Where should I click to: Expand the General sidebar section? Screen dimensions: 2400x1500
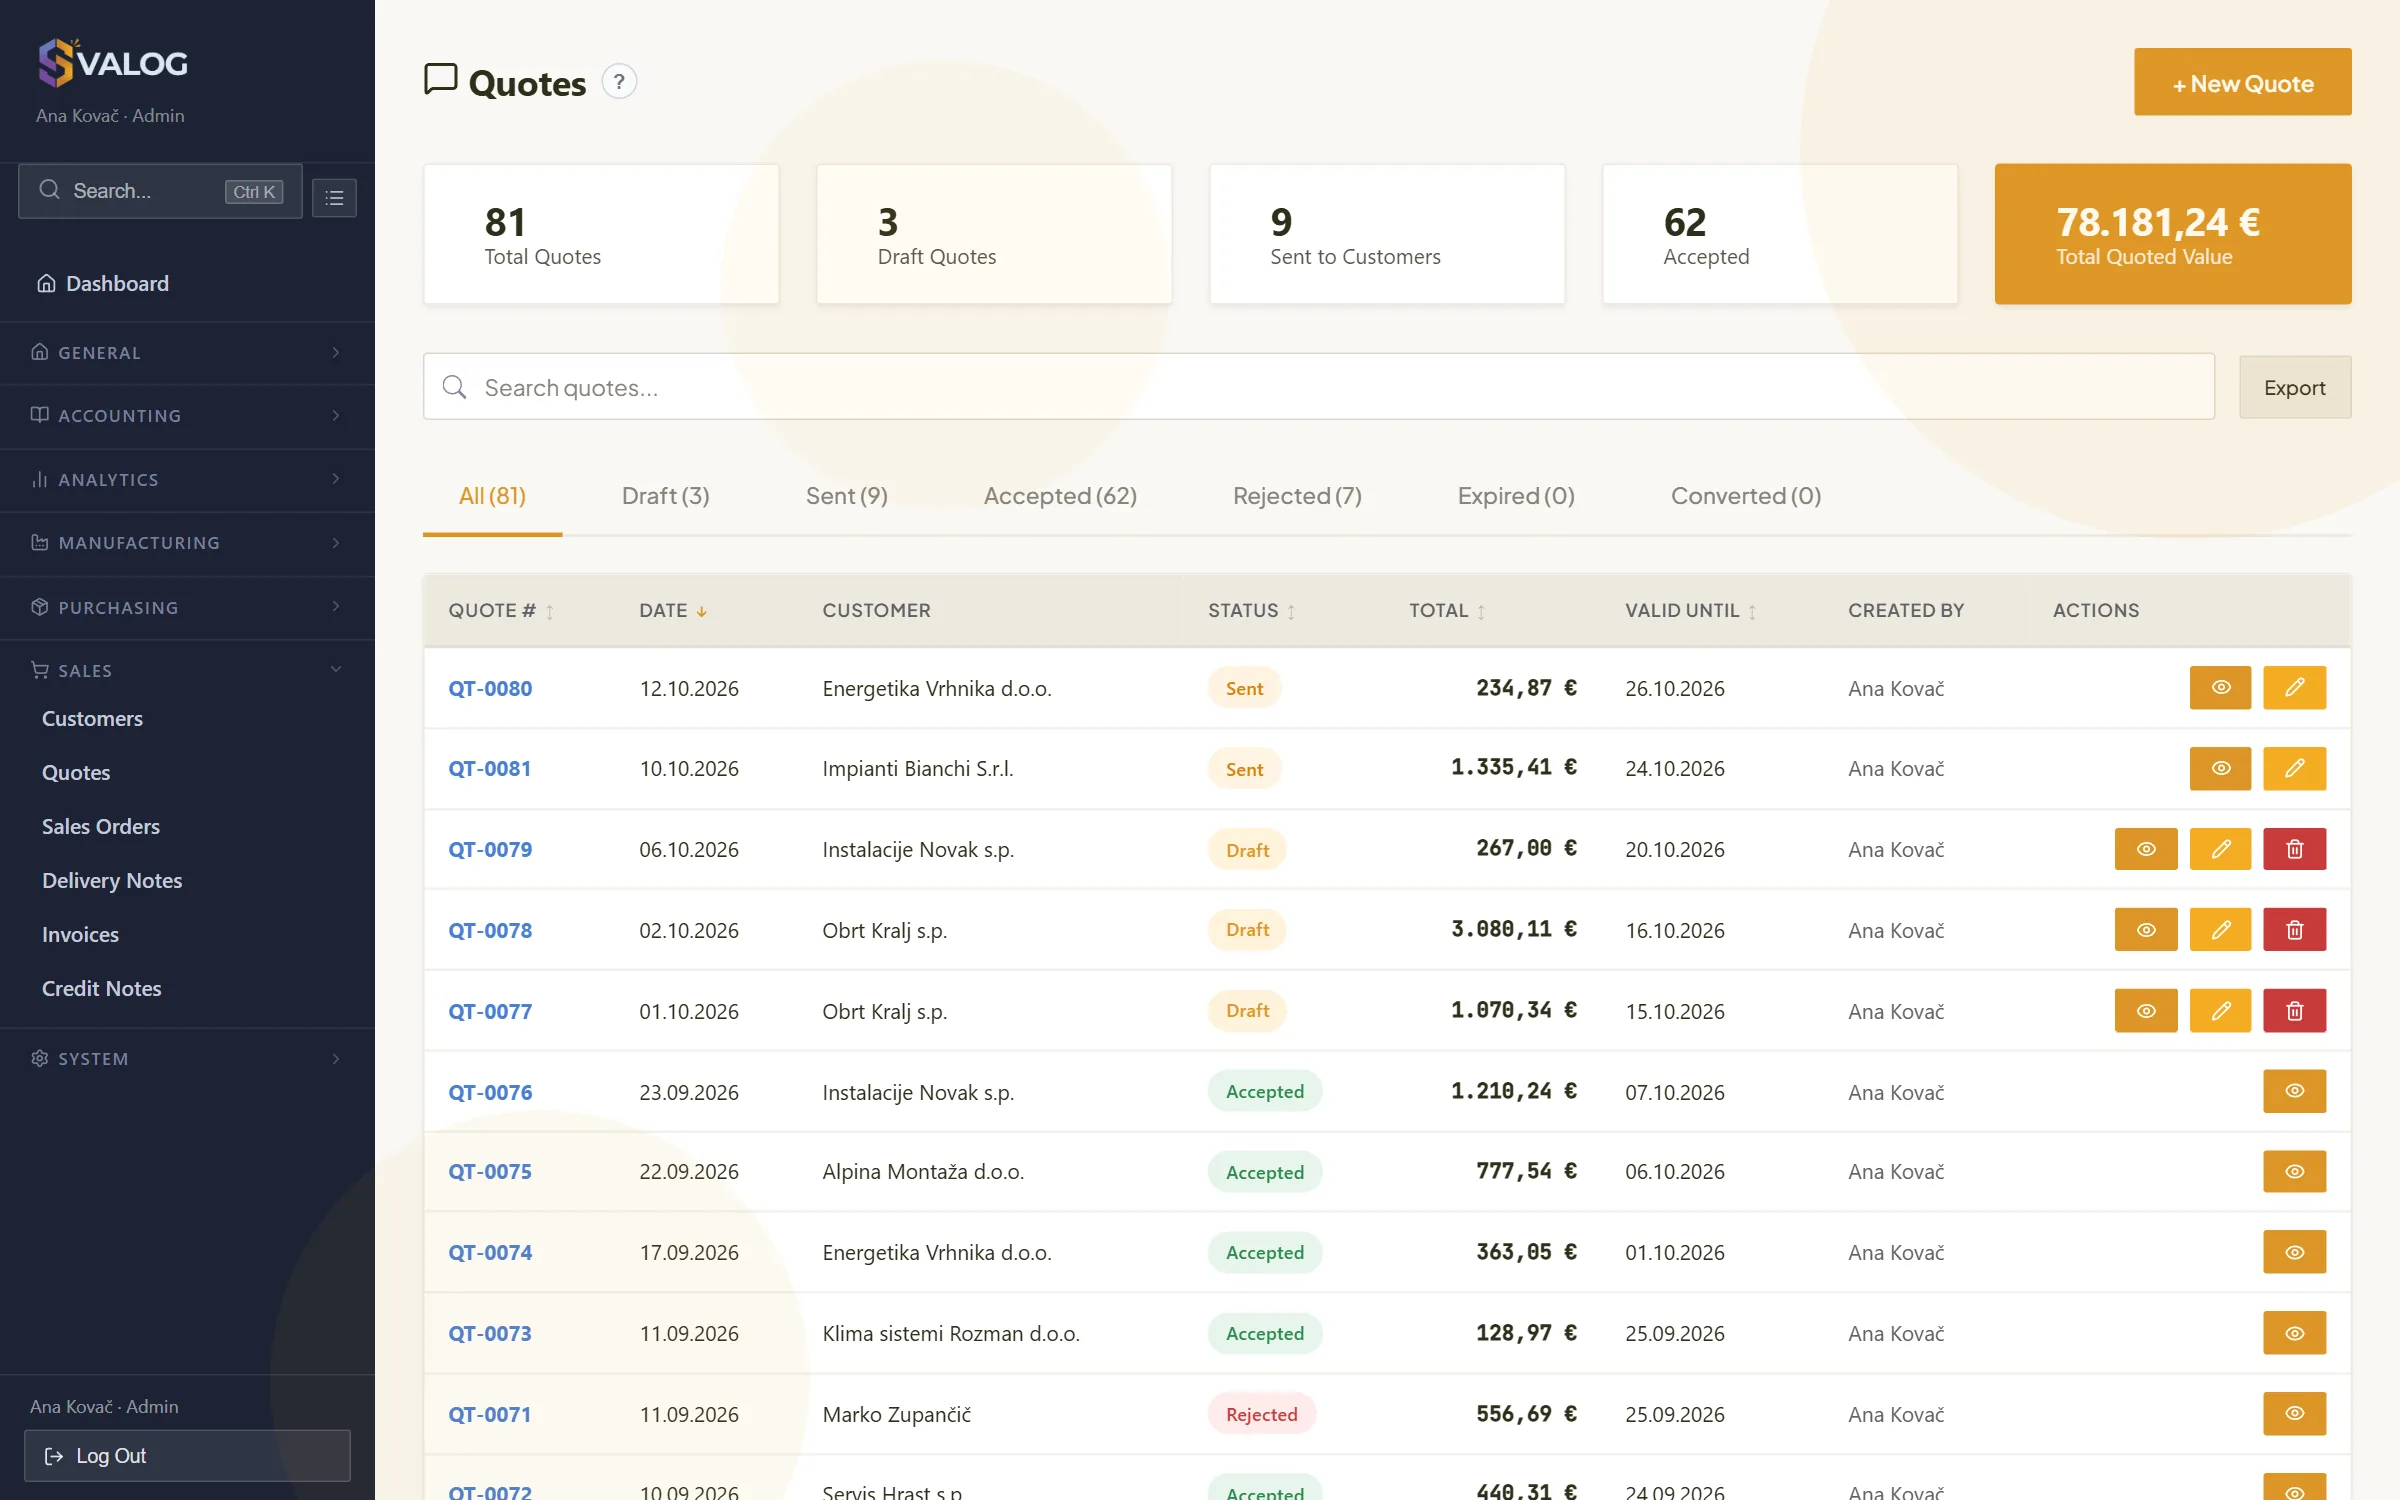(x=187, y=353)
